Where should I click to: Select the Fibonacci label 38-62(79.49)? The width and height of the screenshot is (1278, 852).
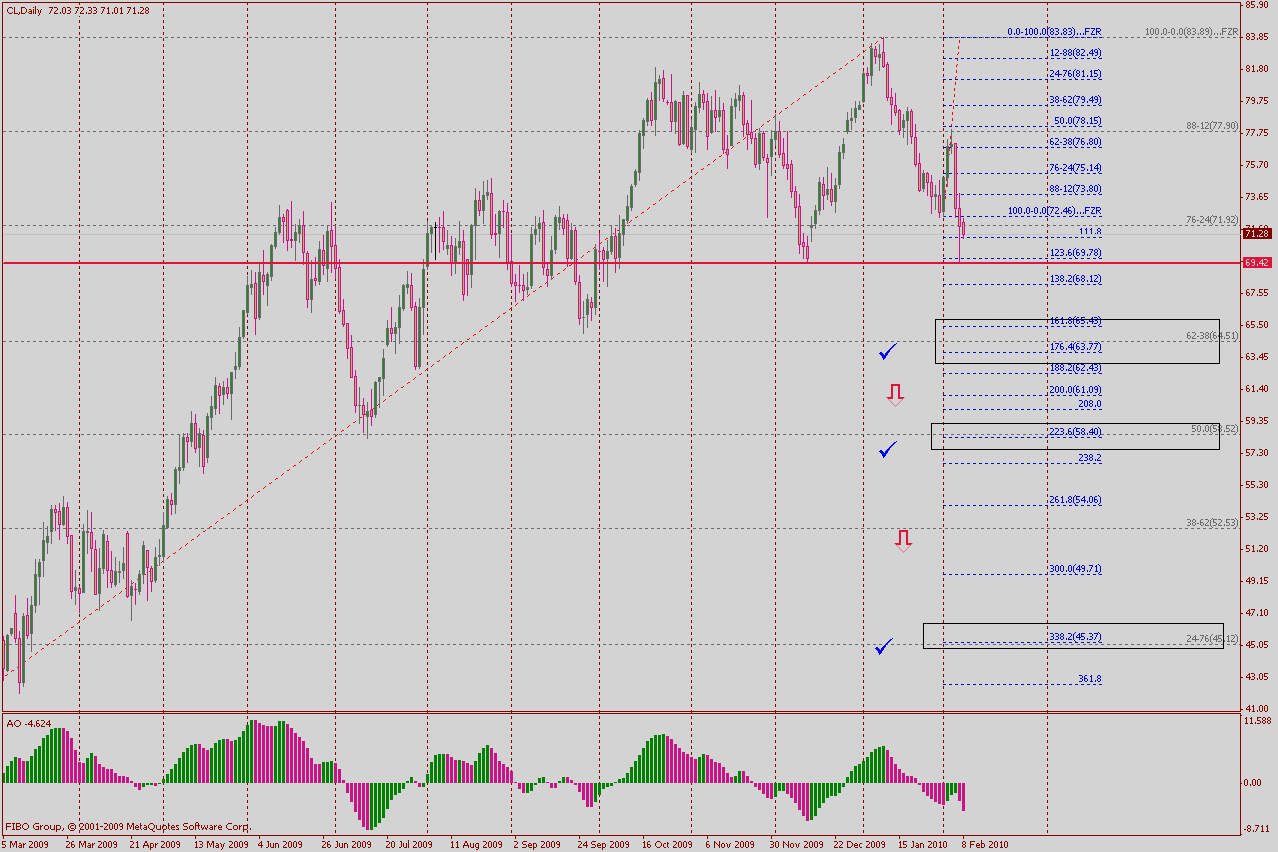1075,100
